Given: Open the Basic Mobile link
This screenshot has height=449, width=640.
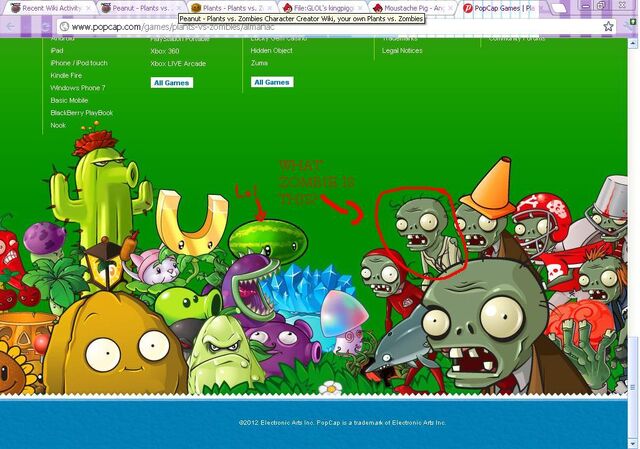Looking at the screenshot, I should point(69,100).
